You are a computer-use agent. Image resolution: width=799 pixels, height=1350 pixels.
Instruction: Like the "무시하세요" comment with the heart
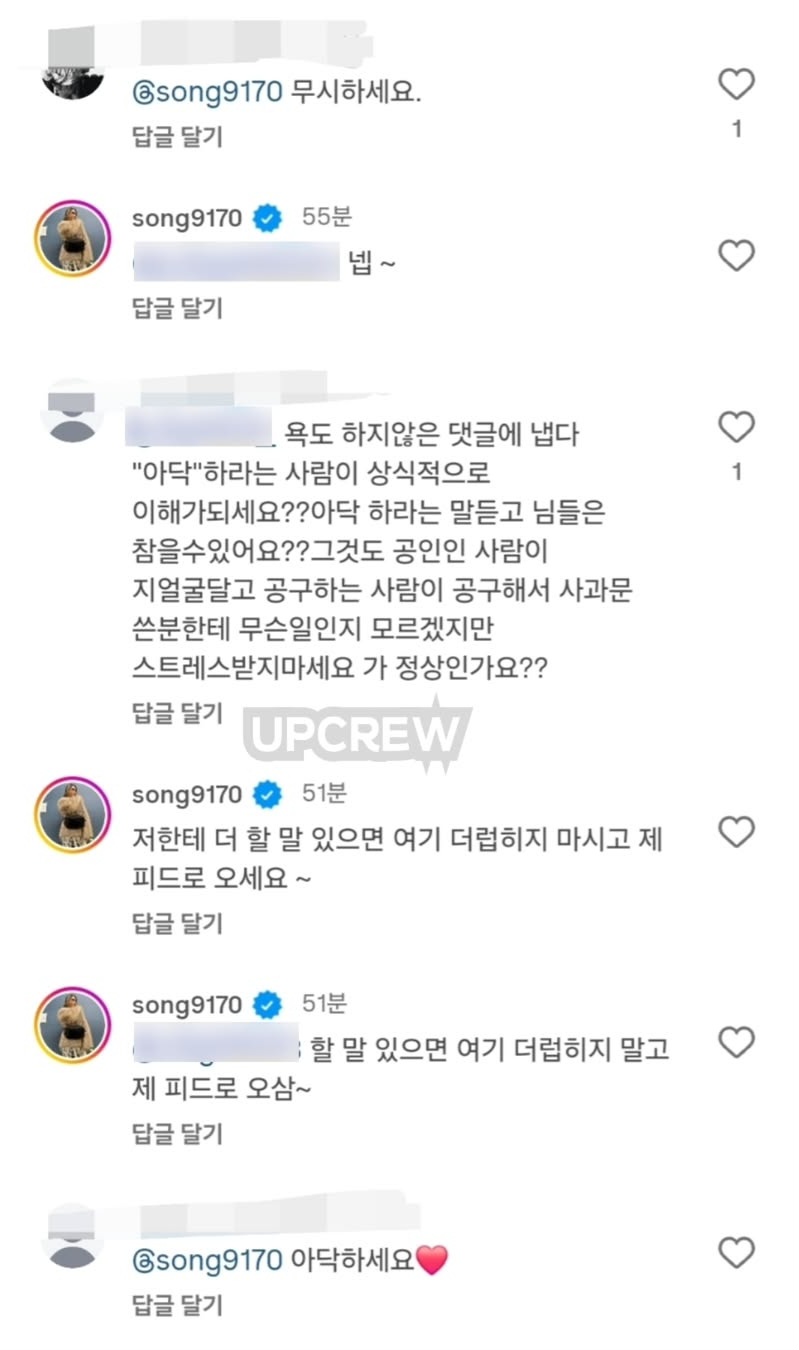pyautogui.click(x=737, y=85)
